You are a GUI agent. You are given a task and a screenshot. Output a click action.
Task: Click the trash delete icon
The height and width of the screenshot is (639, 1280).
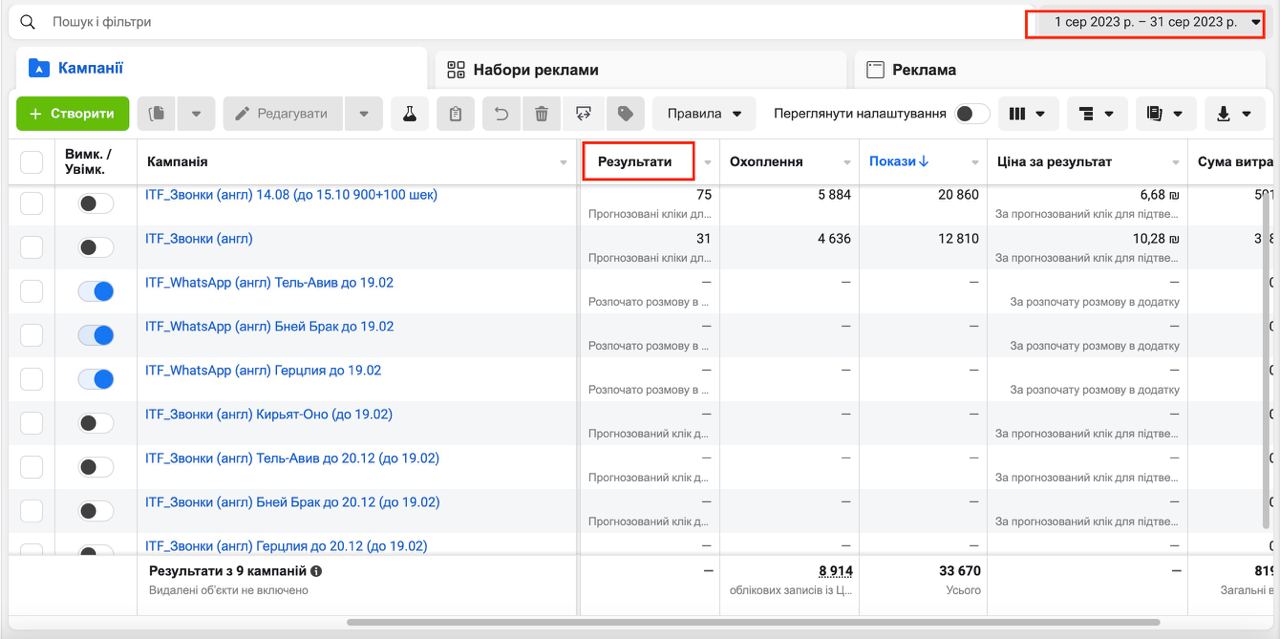click(x=541, y=114)
